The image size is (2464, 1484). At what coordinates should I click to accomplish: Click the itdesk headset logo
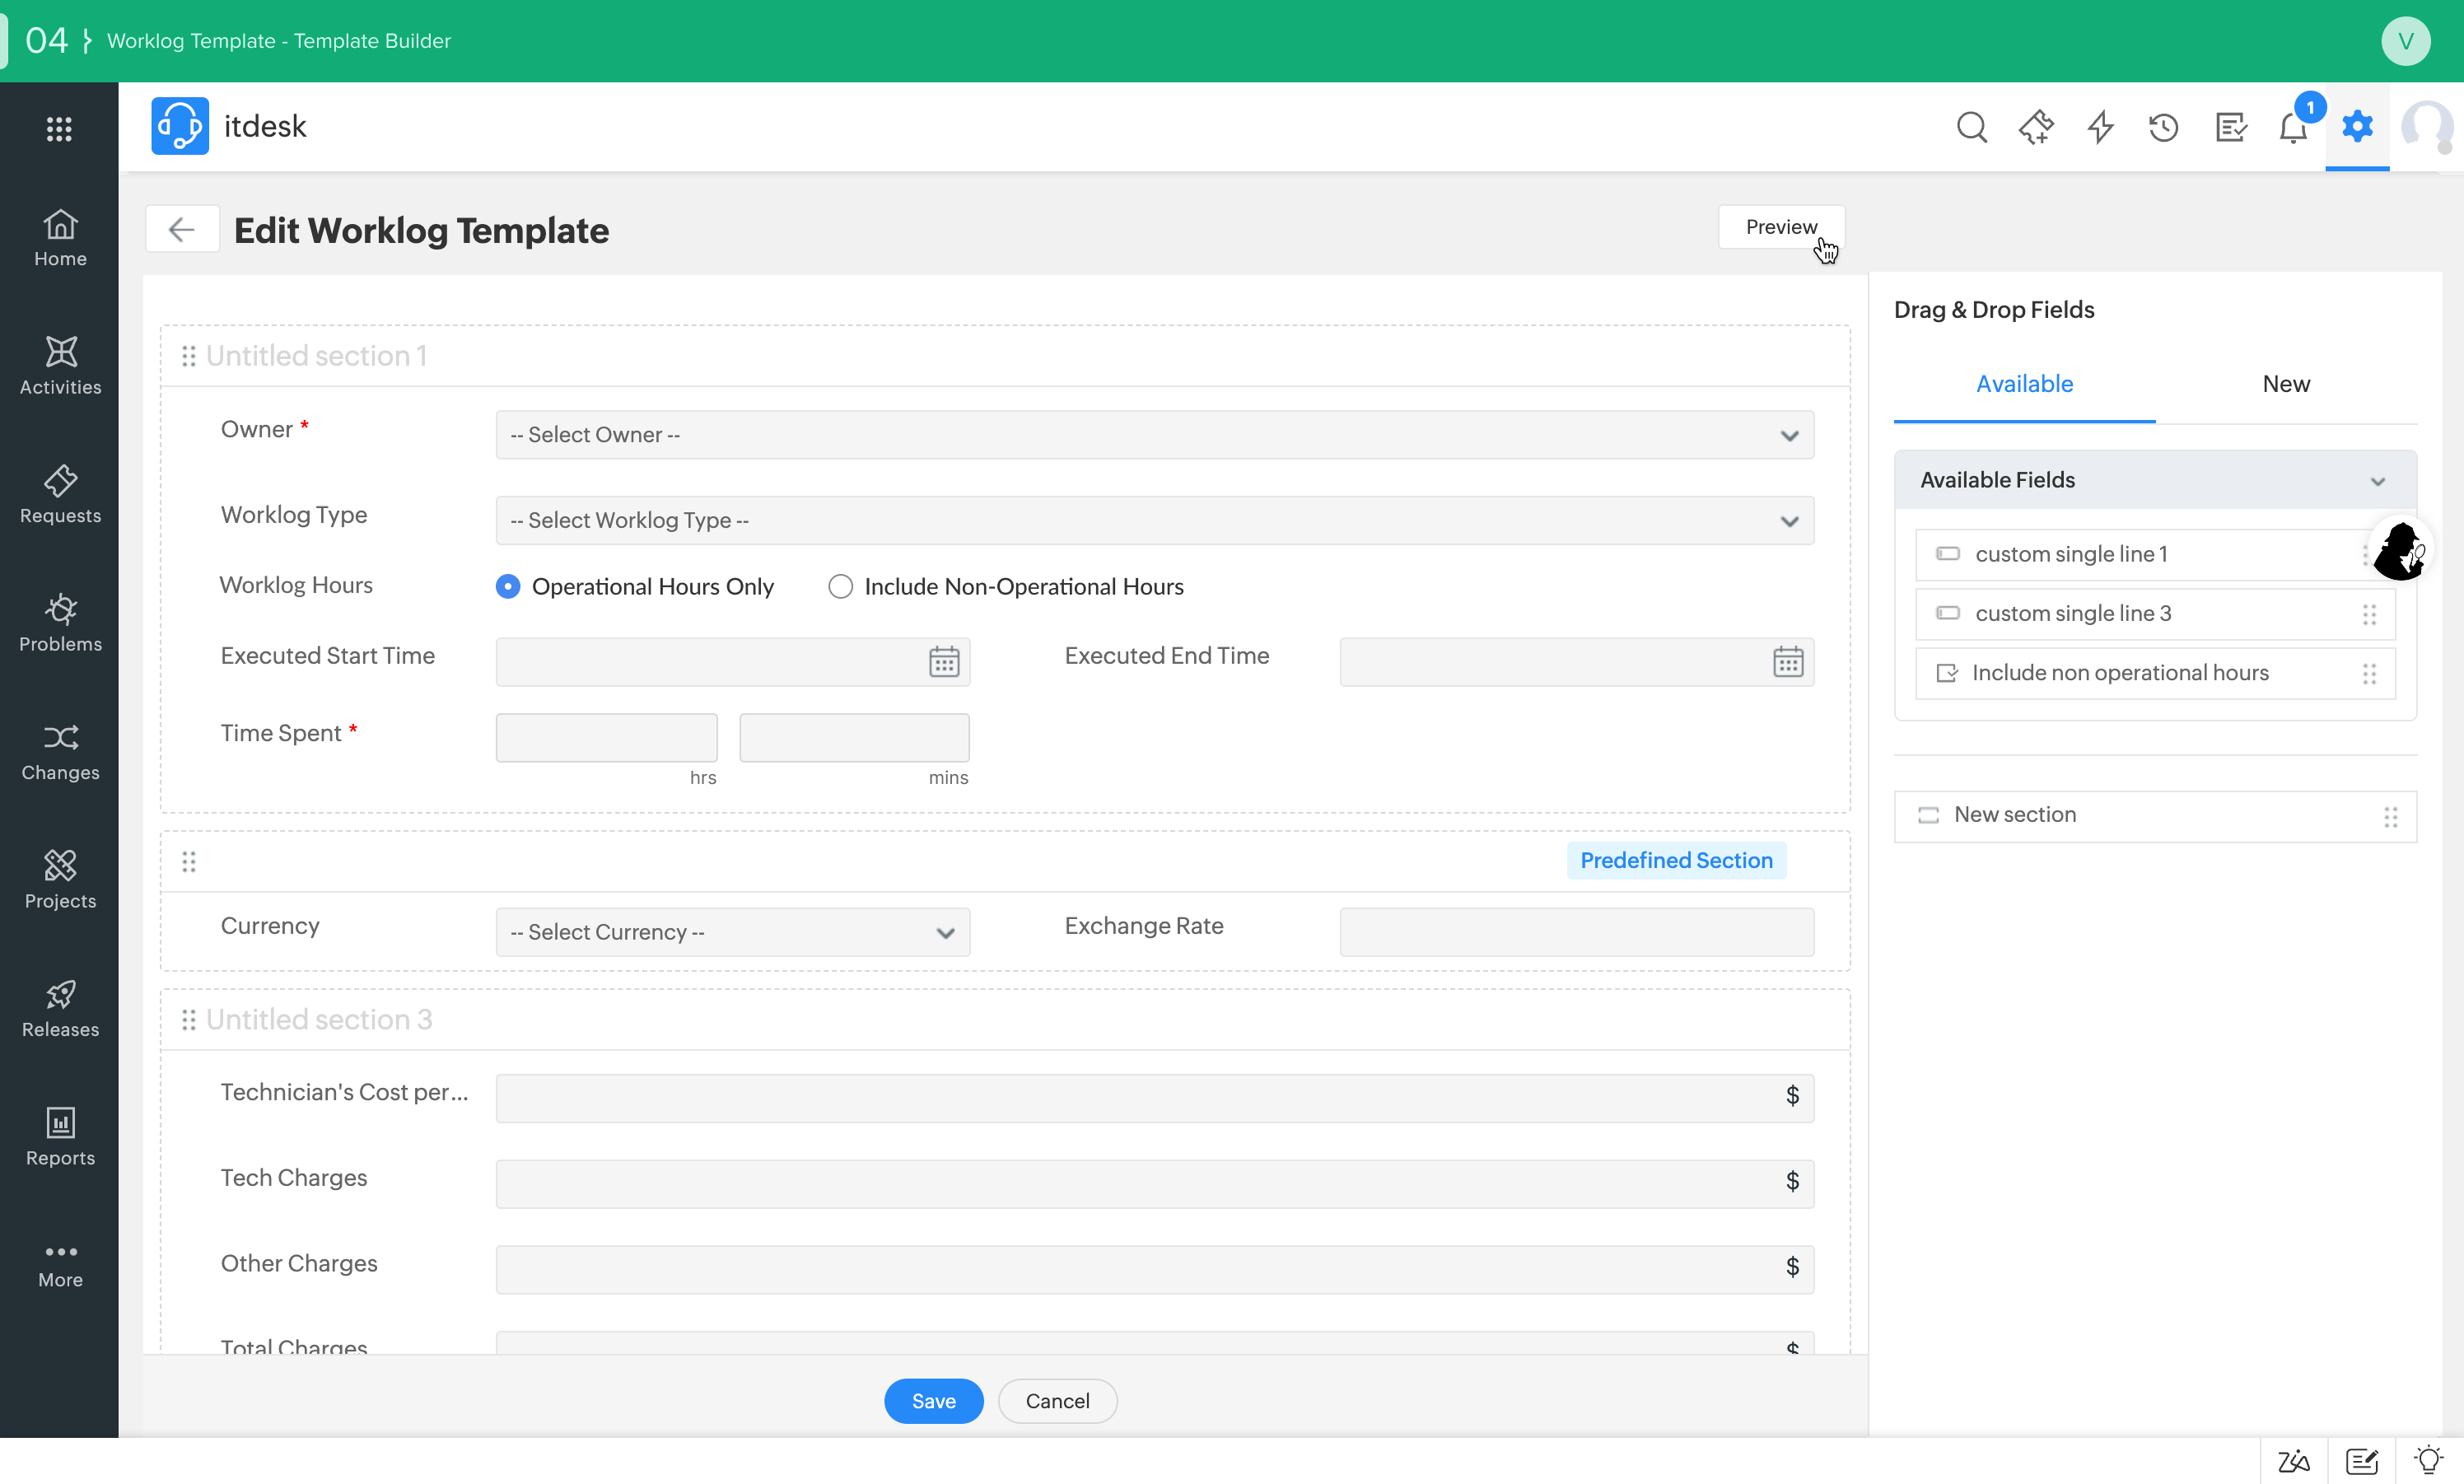[x=180, y=126]
